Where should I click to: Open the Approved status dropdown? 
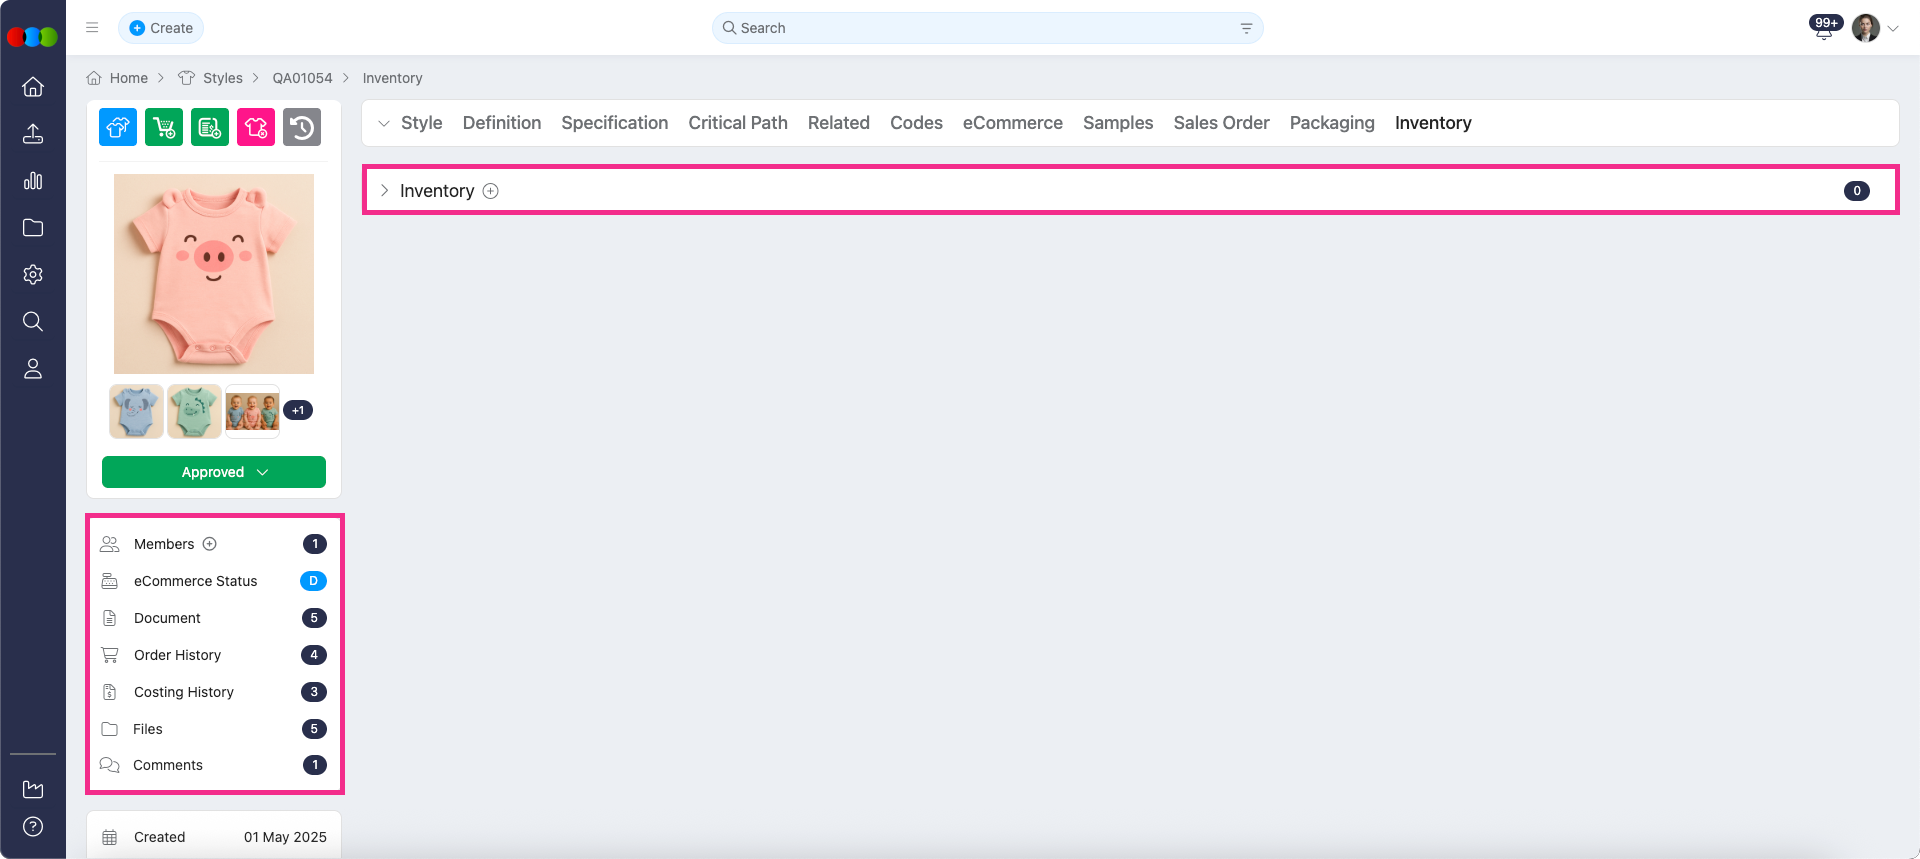pos(214,472)
